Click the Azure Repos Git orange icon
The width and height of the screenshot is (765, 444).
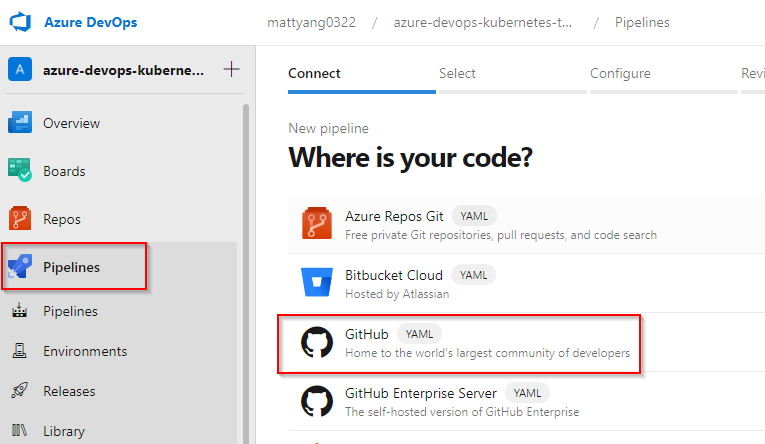point(317,223)
